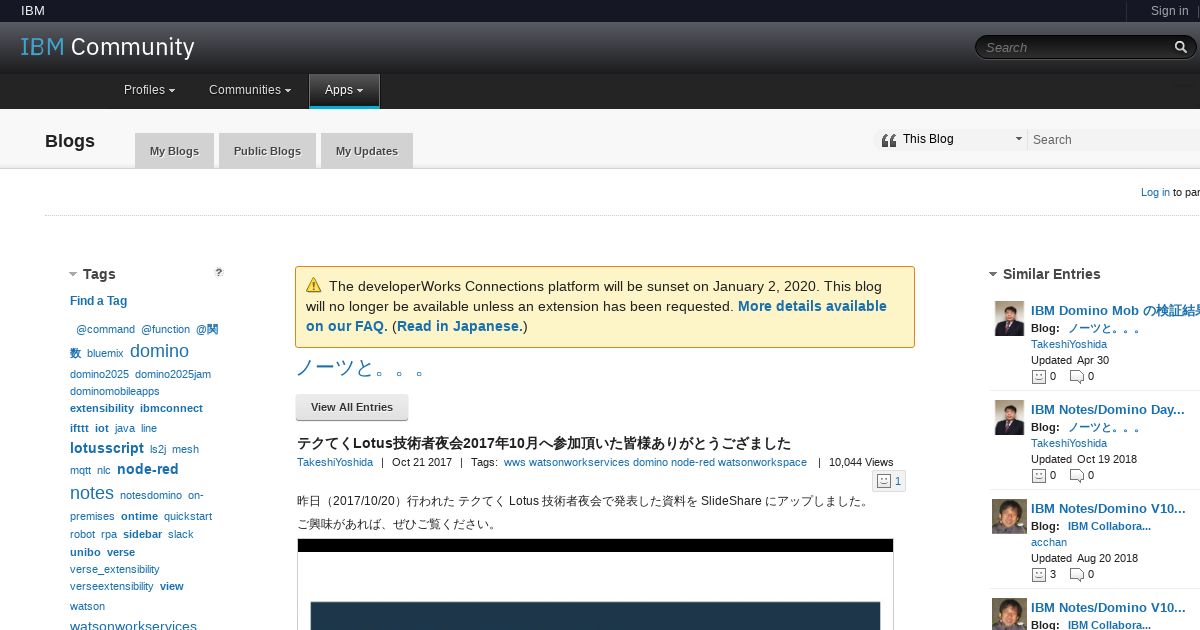1200x630 pixels.
Task: Open the Communities dropdown menu
Action: pos(250,90)
